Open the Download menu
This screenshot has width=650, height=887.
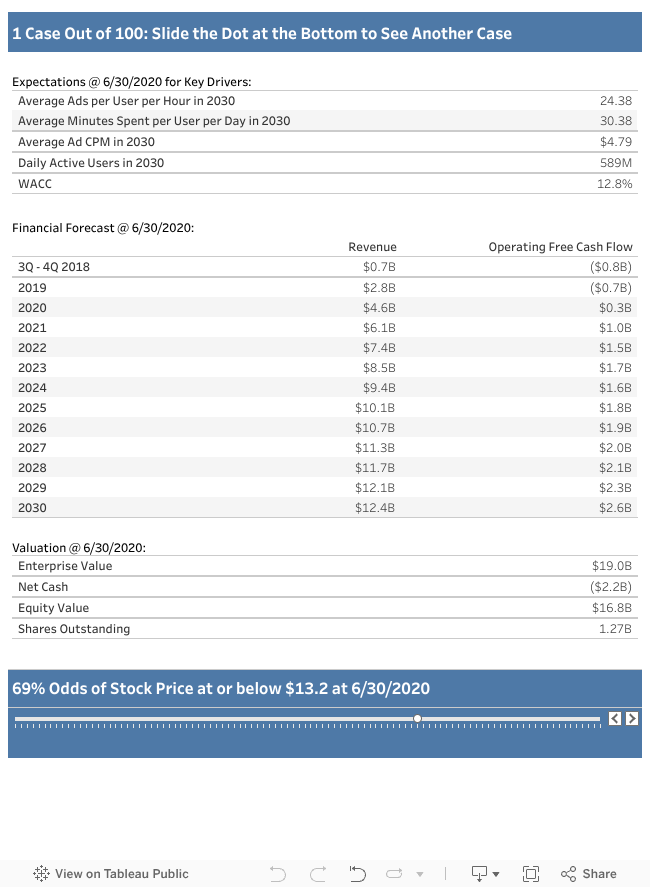(x=486, y=873)
